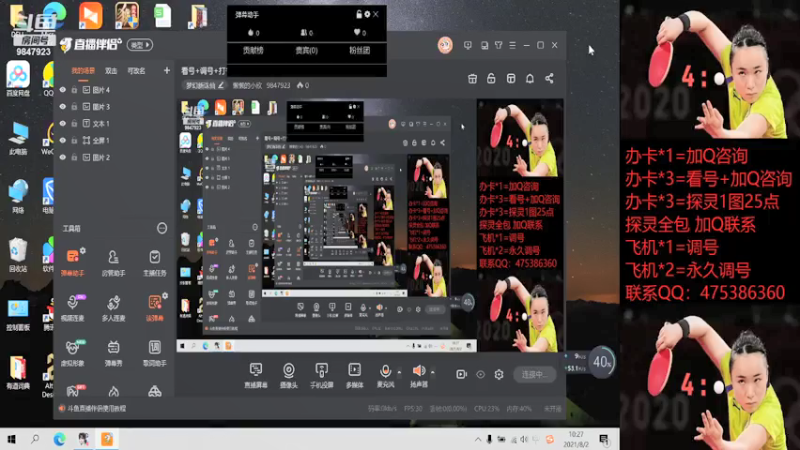Open the flame icon tool at toolbox bottom
Viewport: 800px width, 450px height.
(x=113, y=391)
